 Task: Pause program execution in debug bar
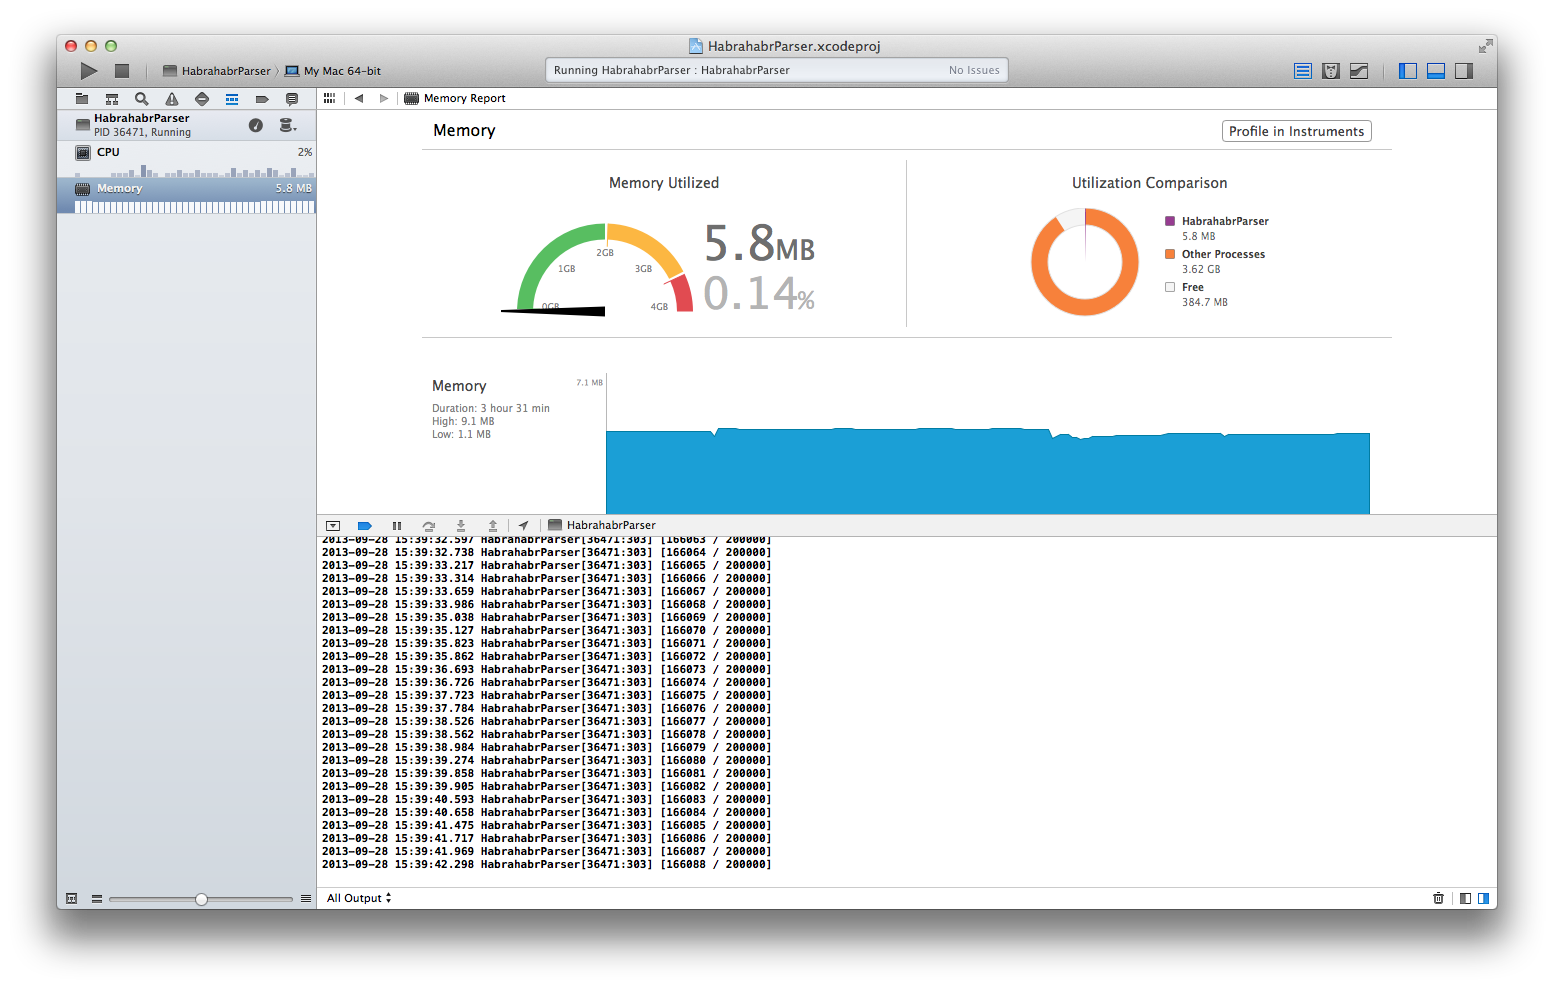pos(397,525)
